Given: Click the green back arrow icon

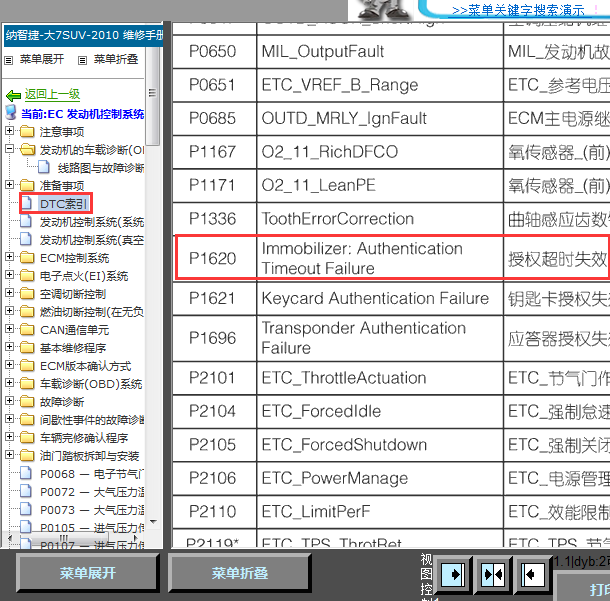Looking at the screenshot, I should tap(14, 95).
